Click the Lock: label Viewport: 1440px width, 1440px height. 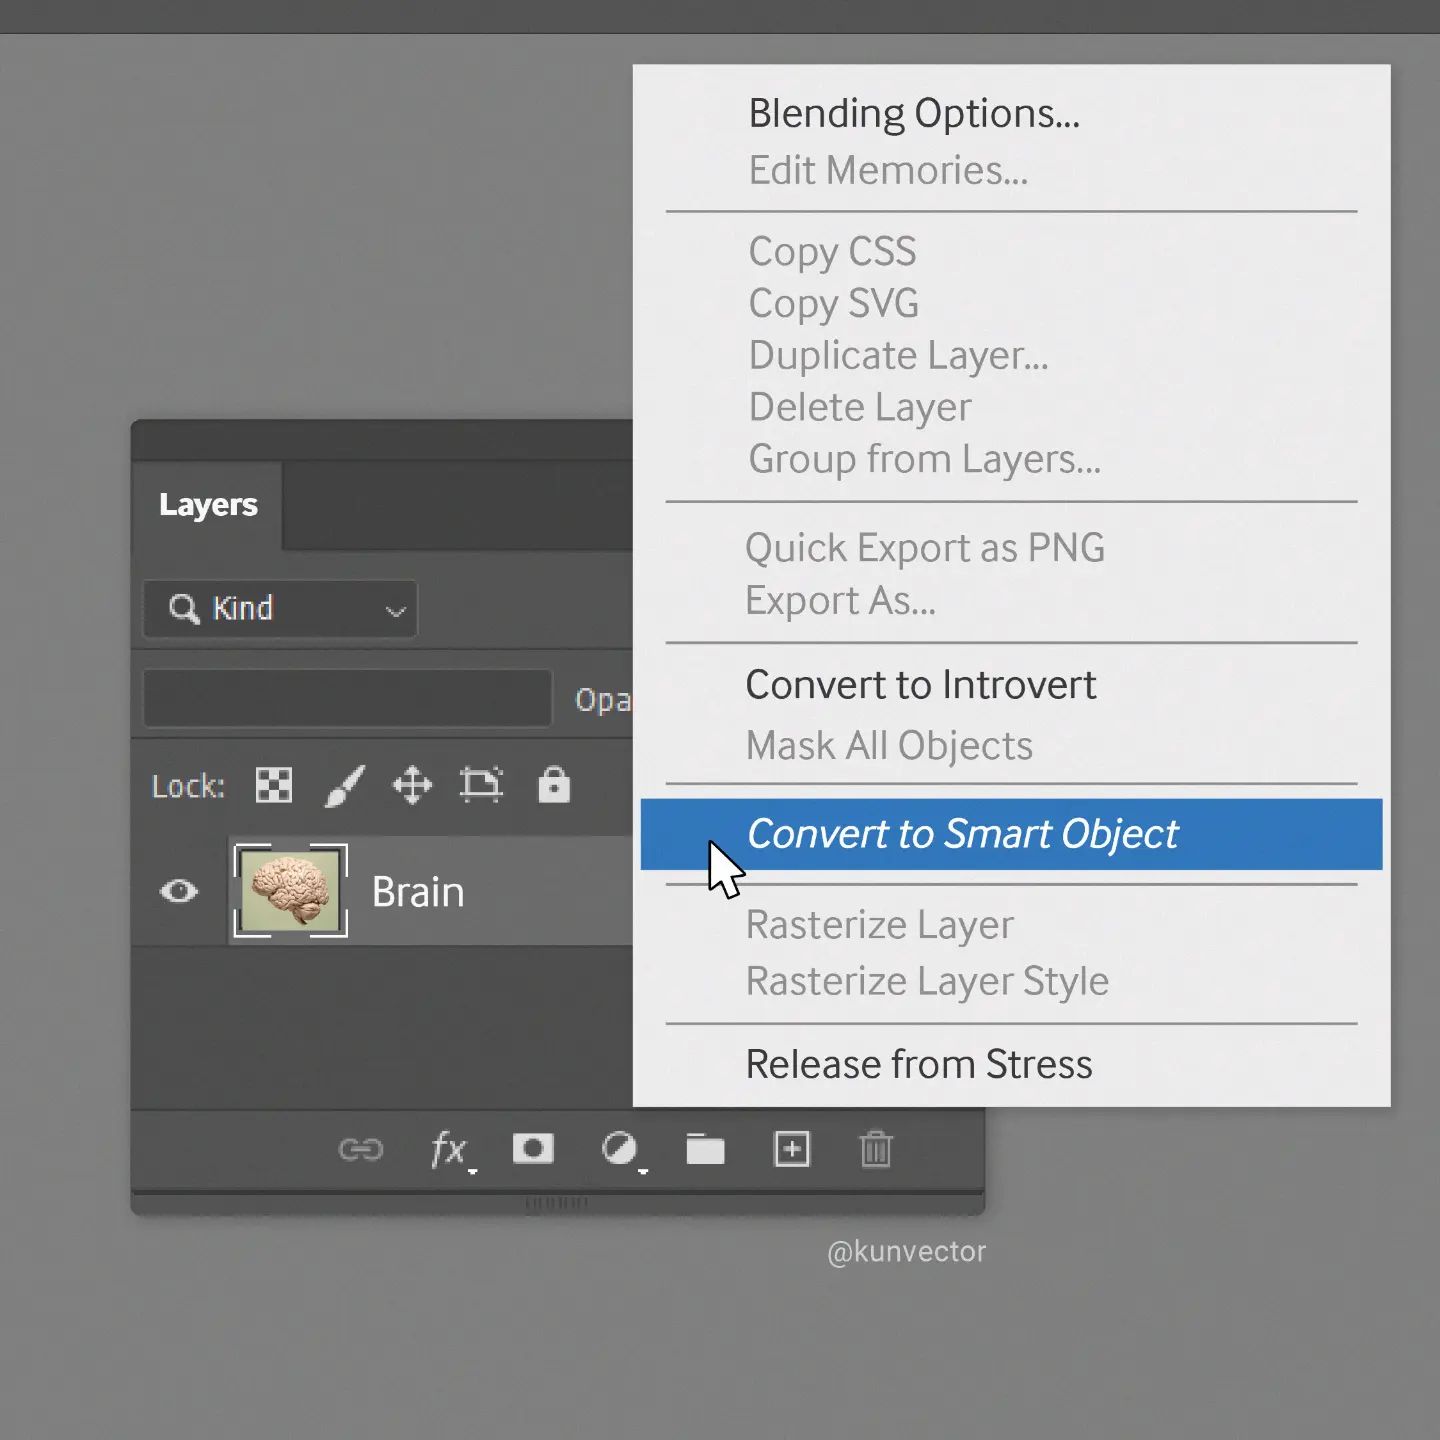pos(188,787)
